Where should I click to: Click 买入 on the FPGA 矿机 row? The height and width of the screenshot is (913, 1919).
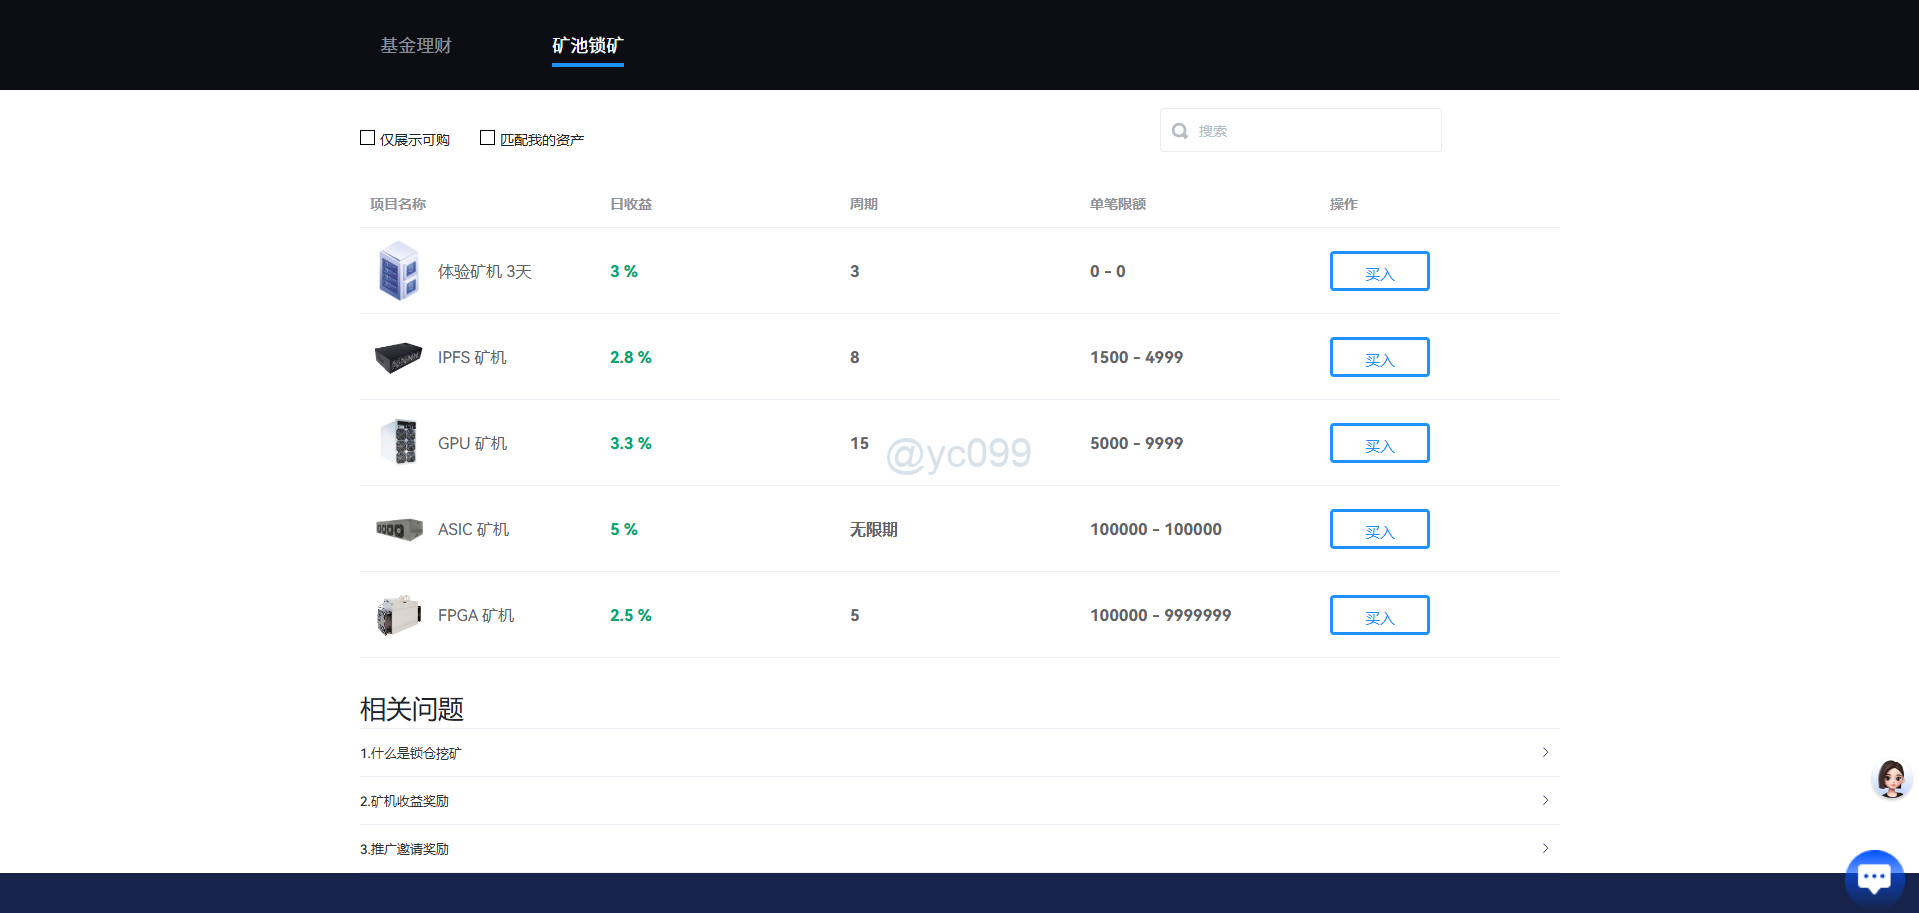[x=1379, y=615]
